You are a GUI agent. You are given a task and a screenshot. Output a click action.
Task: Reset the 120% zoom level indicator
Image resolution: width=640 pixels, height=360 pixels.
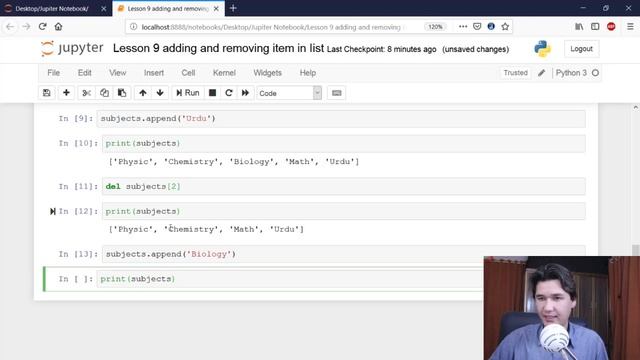point(435,27)
